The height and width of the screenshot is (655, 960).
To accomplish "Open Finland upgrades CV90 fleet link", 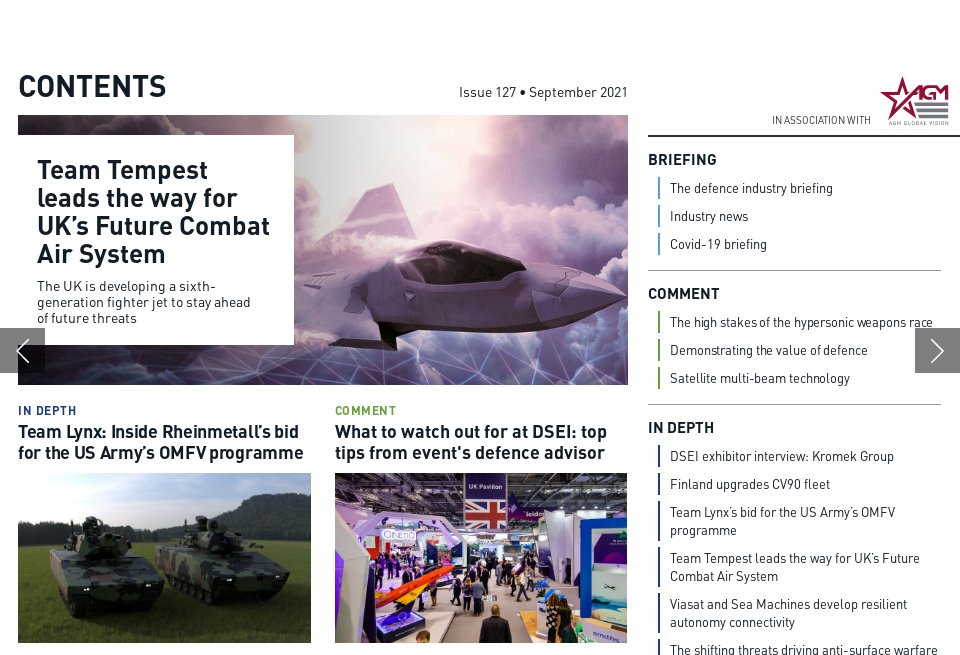I will pyautogui.click(x=749, y=484).
